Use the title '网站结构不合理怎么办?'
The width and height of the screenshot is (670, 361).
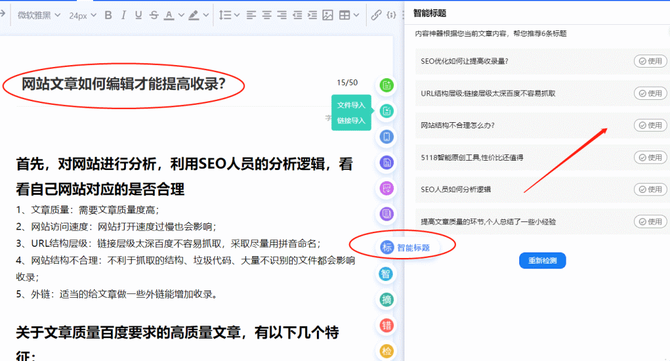[x=650, y=125]
